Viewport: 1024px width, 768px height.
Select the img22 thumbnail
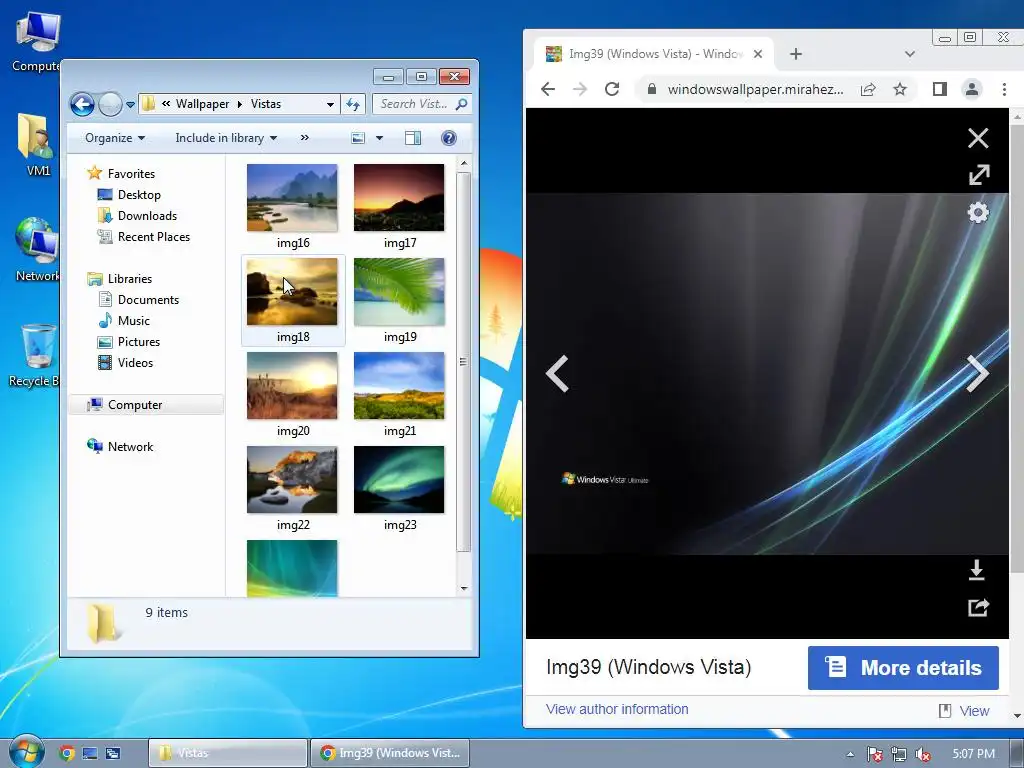coord(293,480)
